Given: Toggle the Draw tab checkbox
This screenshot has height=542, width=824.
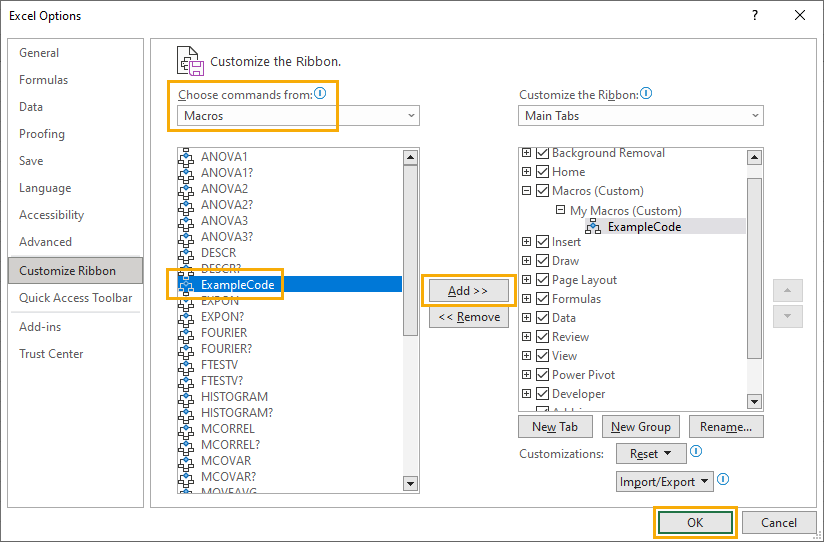Looking at the screenshot, I should [542, 261].
